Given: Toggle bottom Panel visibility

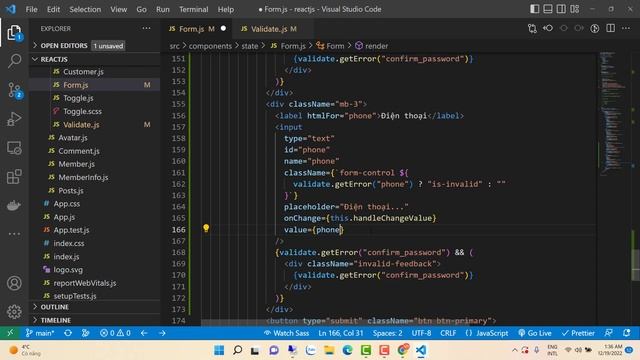Looking at the screenshot, I should 548,9.
